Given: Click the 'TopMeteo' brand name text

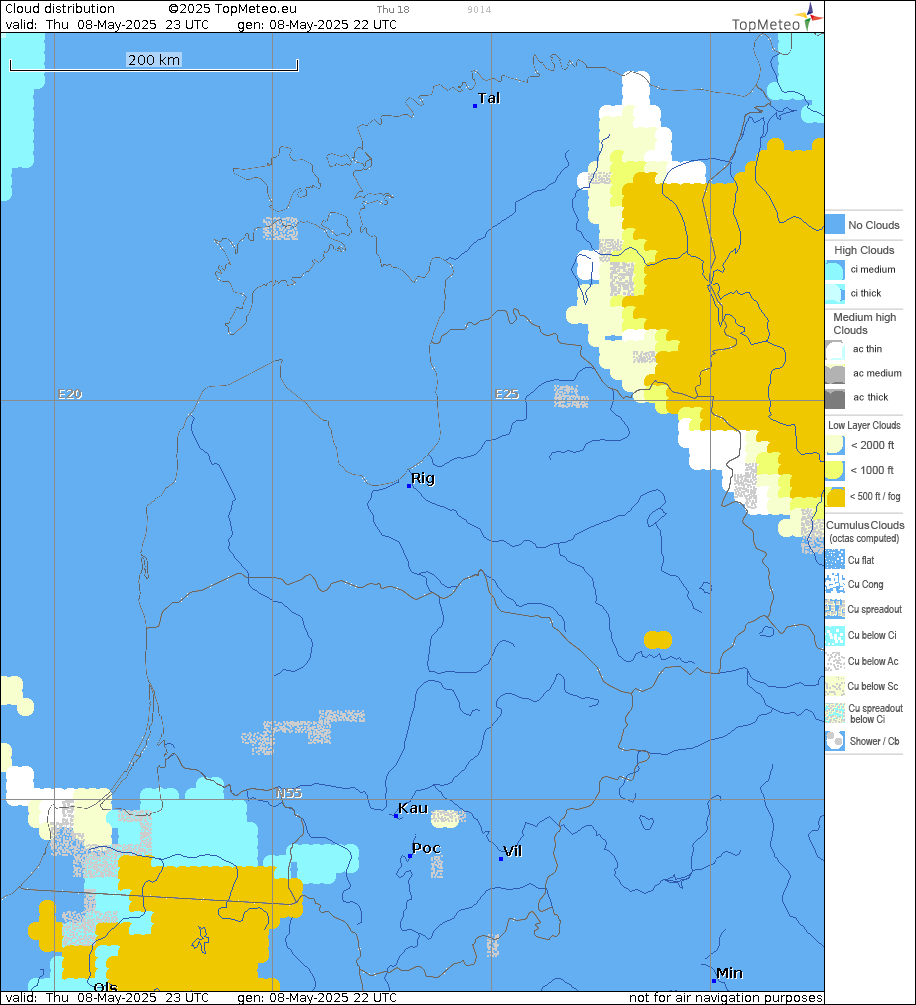Looking at the screenshot, I should [x=766, y=24].
